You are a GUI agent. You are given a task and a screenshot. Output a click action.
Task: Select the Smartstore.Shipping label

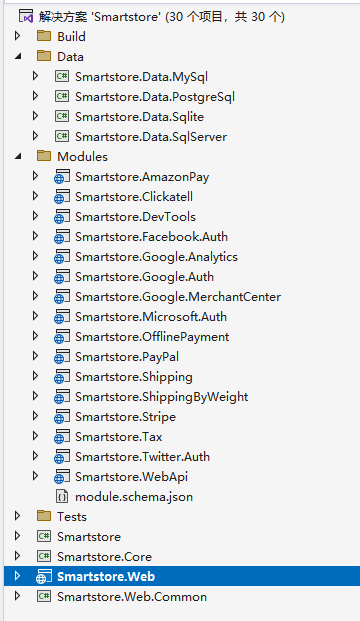134,377
